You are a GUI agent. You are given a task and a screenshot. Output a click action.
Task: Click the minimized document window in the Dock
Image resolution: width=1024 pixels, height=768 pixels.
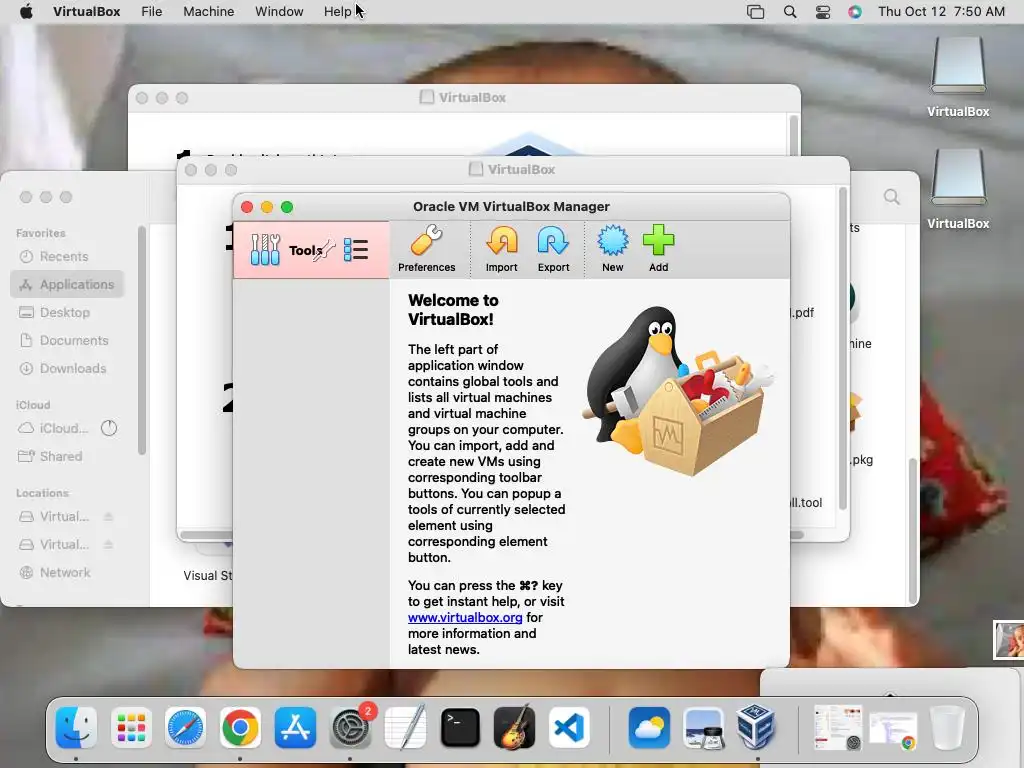click(838, 727)
